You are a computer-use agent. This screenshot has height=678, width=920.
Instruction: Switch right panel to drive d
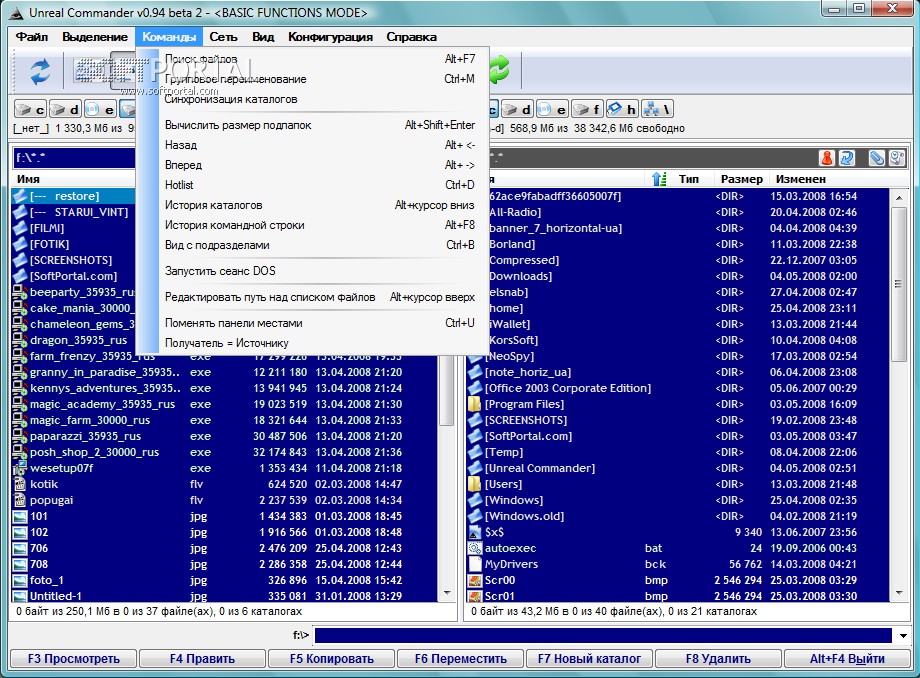517,109
